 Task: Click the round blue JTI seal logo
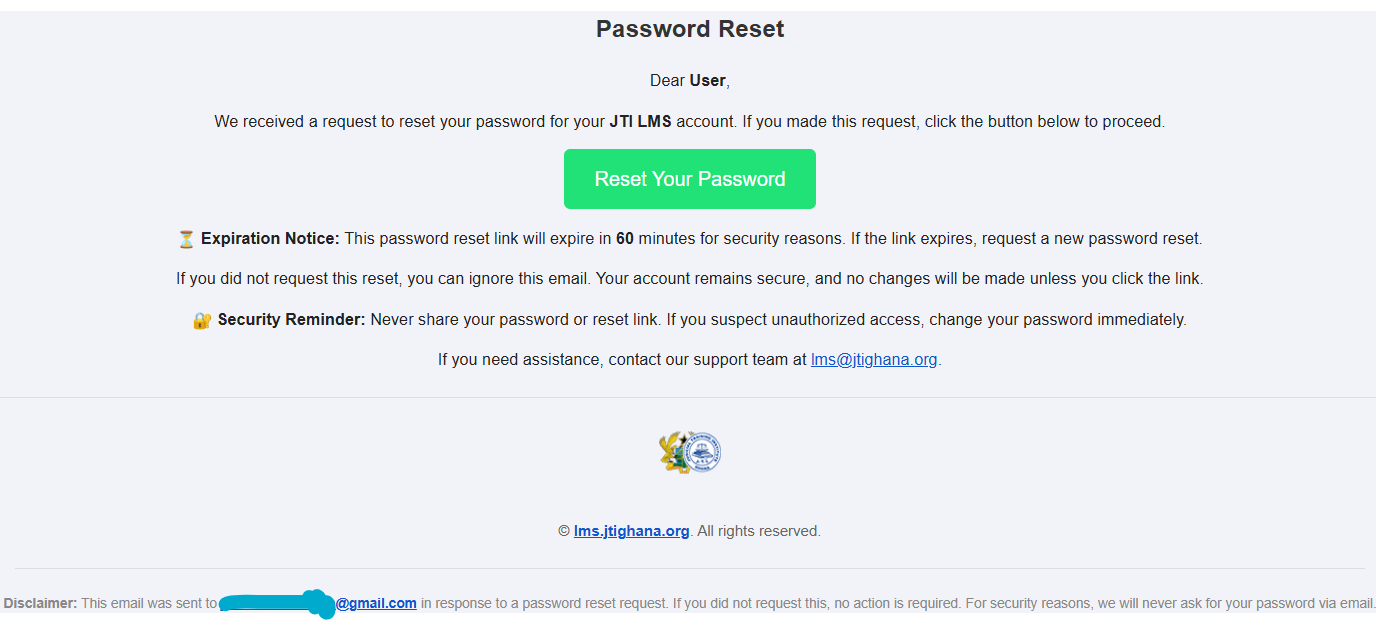pos(704,453)
